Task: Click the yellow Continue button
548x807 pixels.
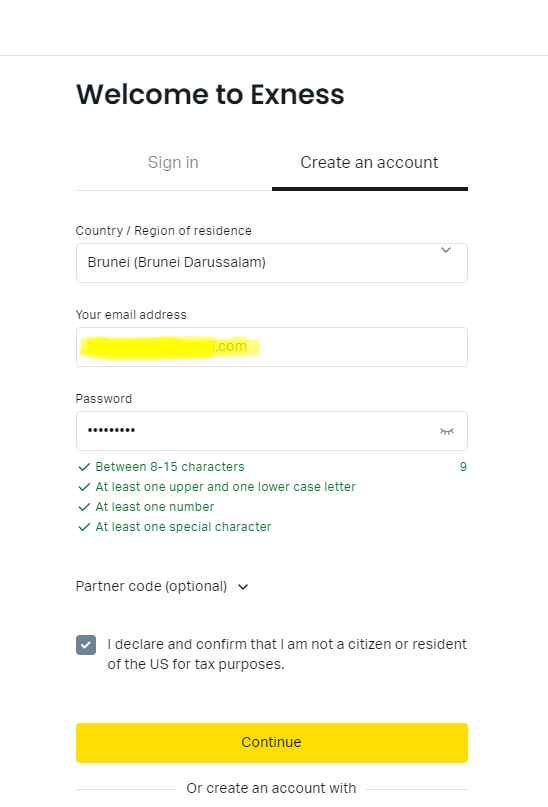Action: 272,743
